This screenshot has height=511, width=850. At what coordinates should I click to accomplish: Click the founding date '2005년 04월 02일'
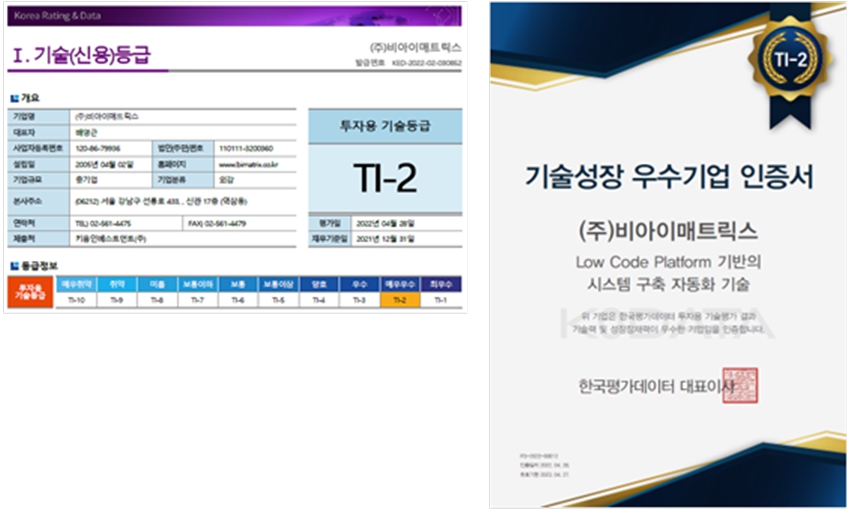pyautogui.click(x=104, y=164)
